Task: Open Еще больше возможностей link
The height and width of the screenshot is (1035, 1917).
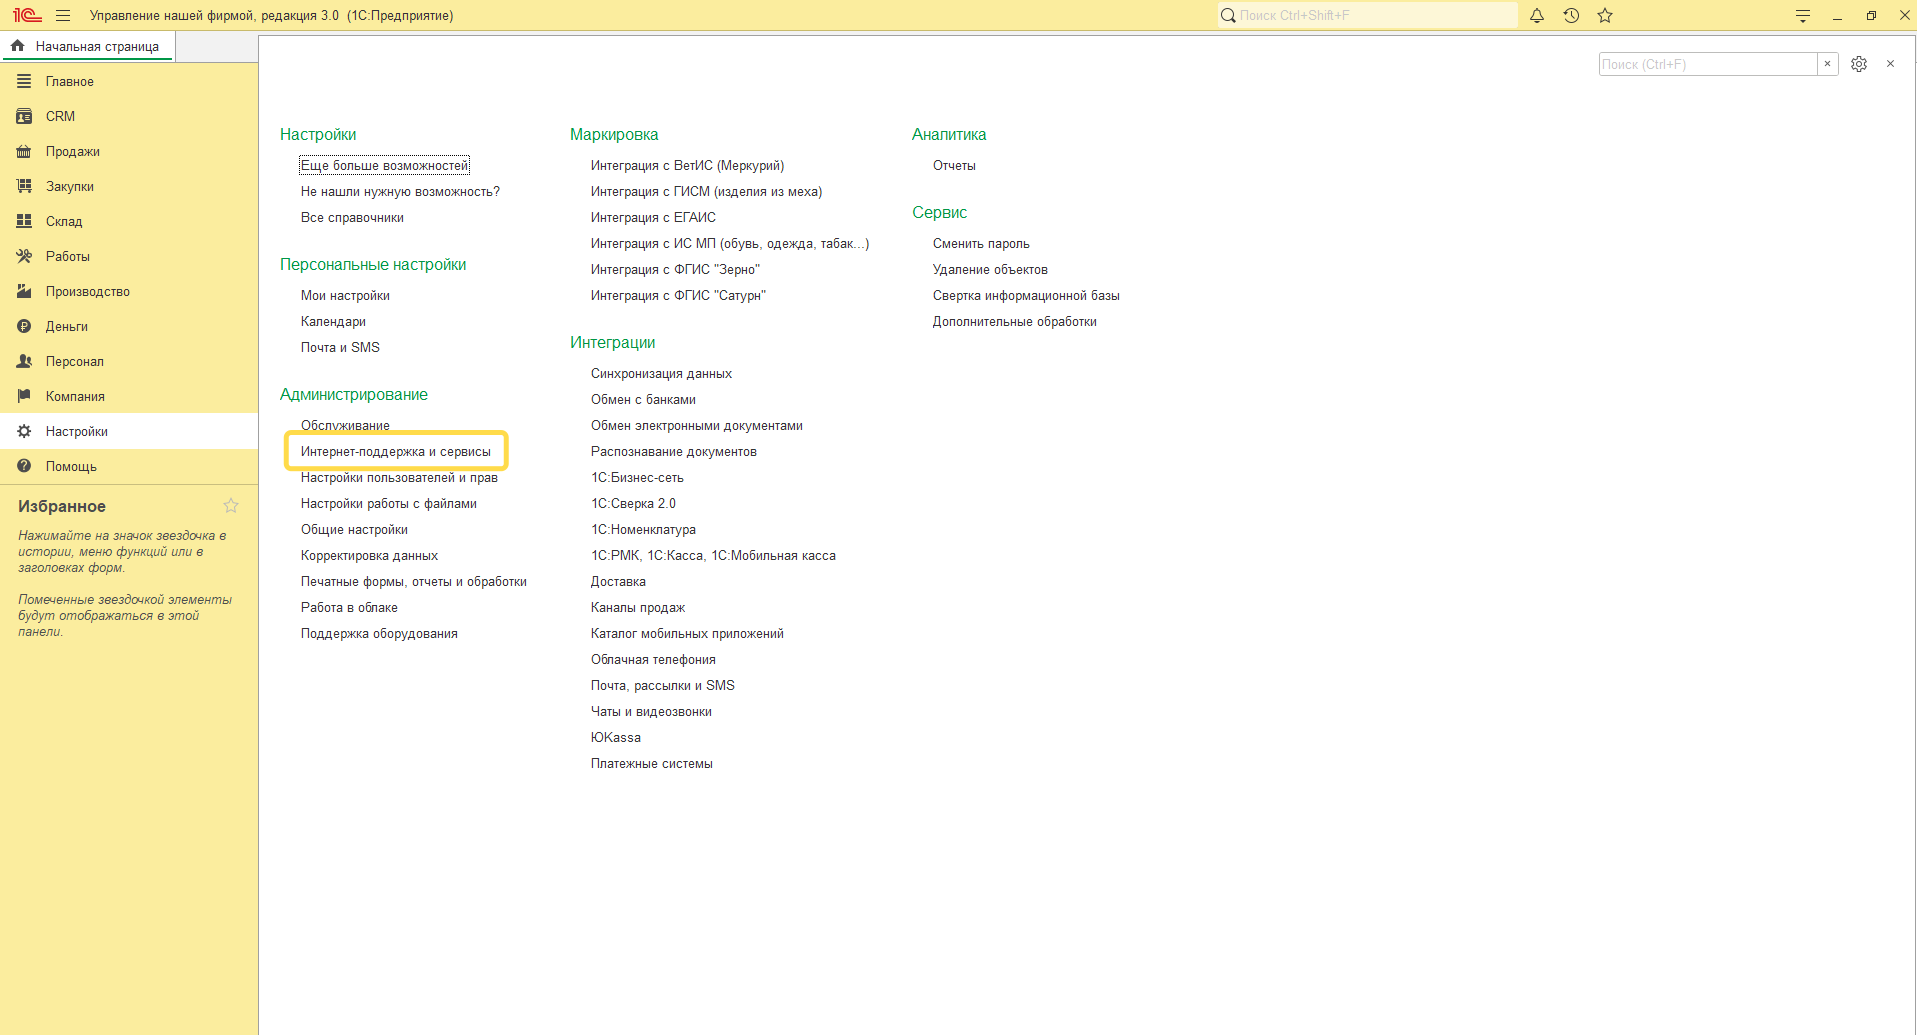Action: 384,166
